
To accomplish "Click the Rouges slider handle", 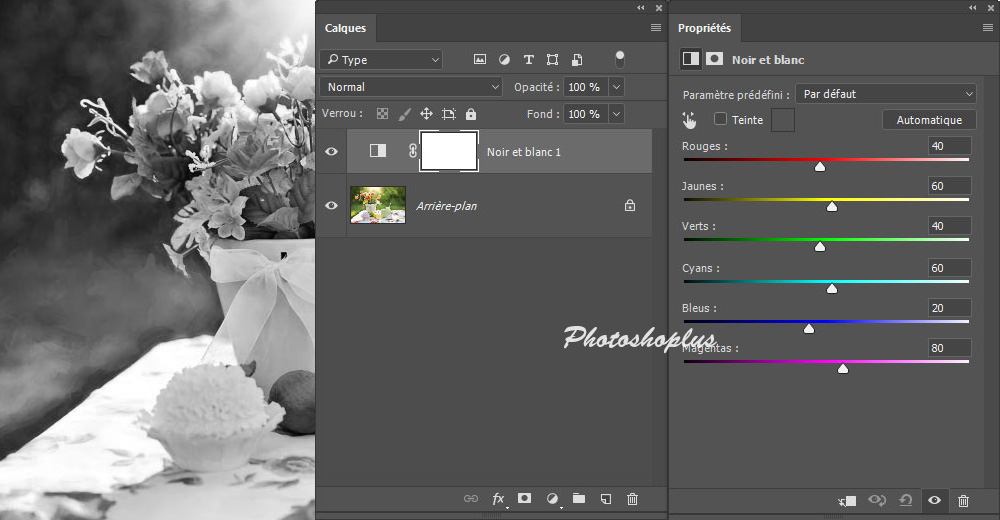I will click(820, 167).
